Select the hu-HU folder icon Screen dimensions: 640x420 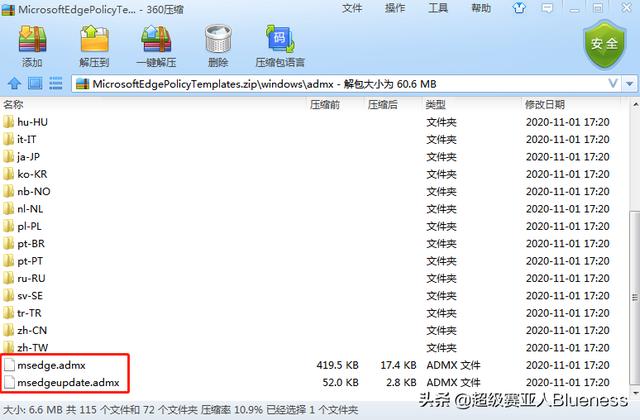coord(8,122)
